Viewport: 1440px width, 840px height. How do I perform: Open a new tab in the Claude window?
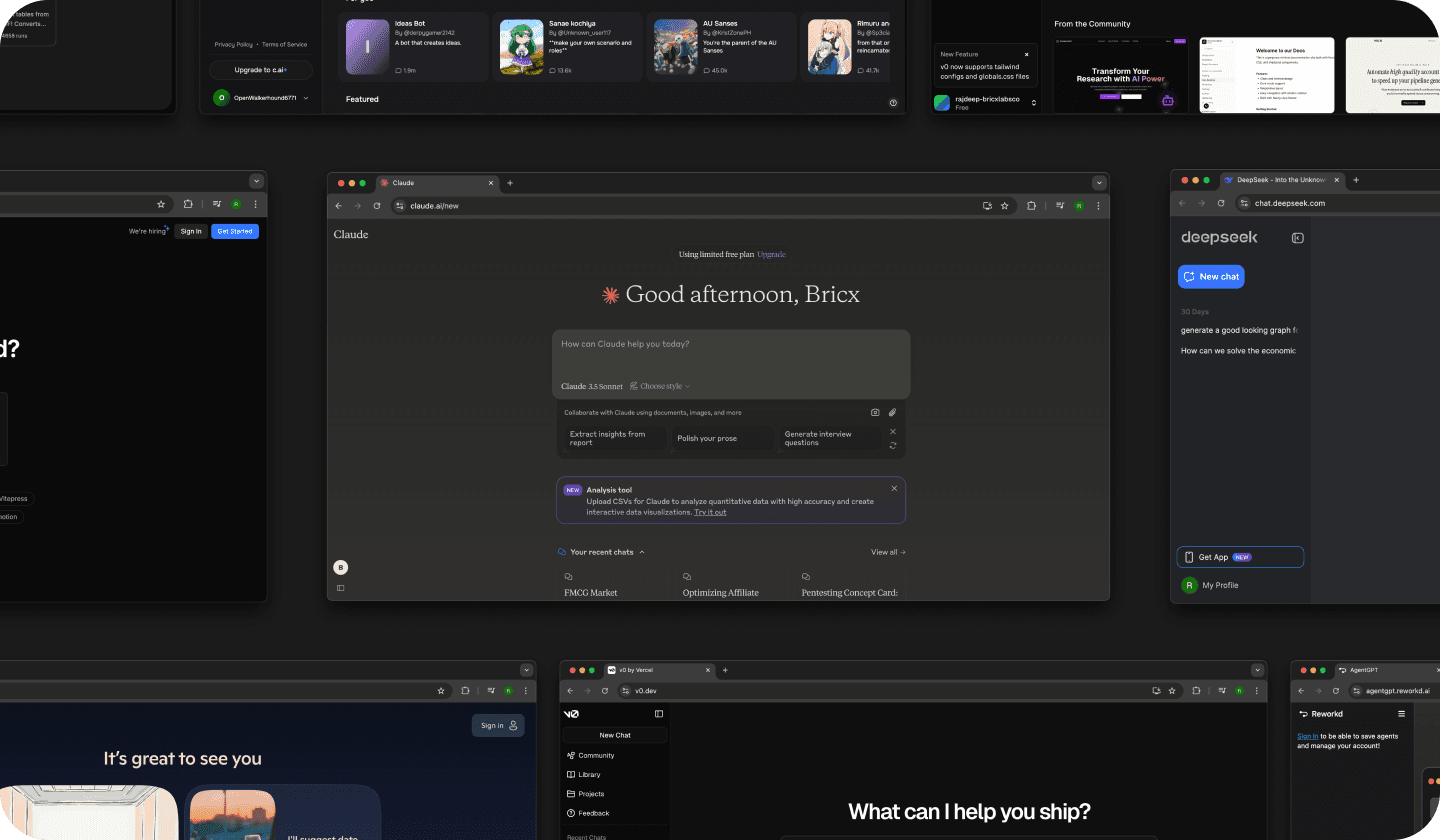coord(510,183)
